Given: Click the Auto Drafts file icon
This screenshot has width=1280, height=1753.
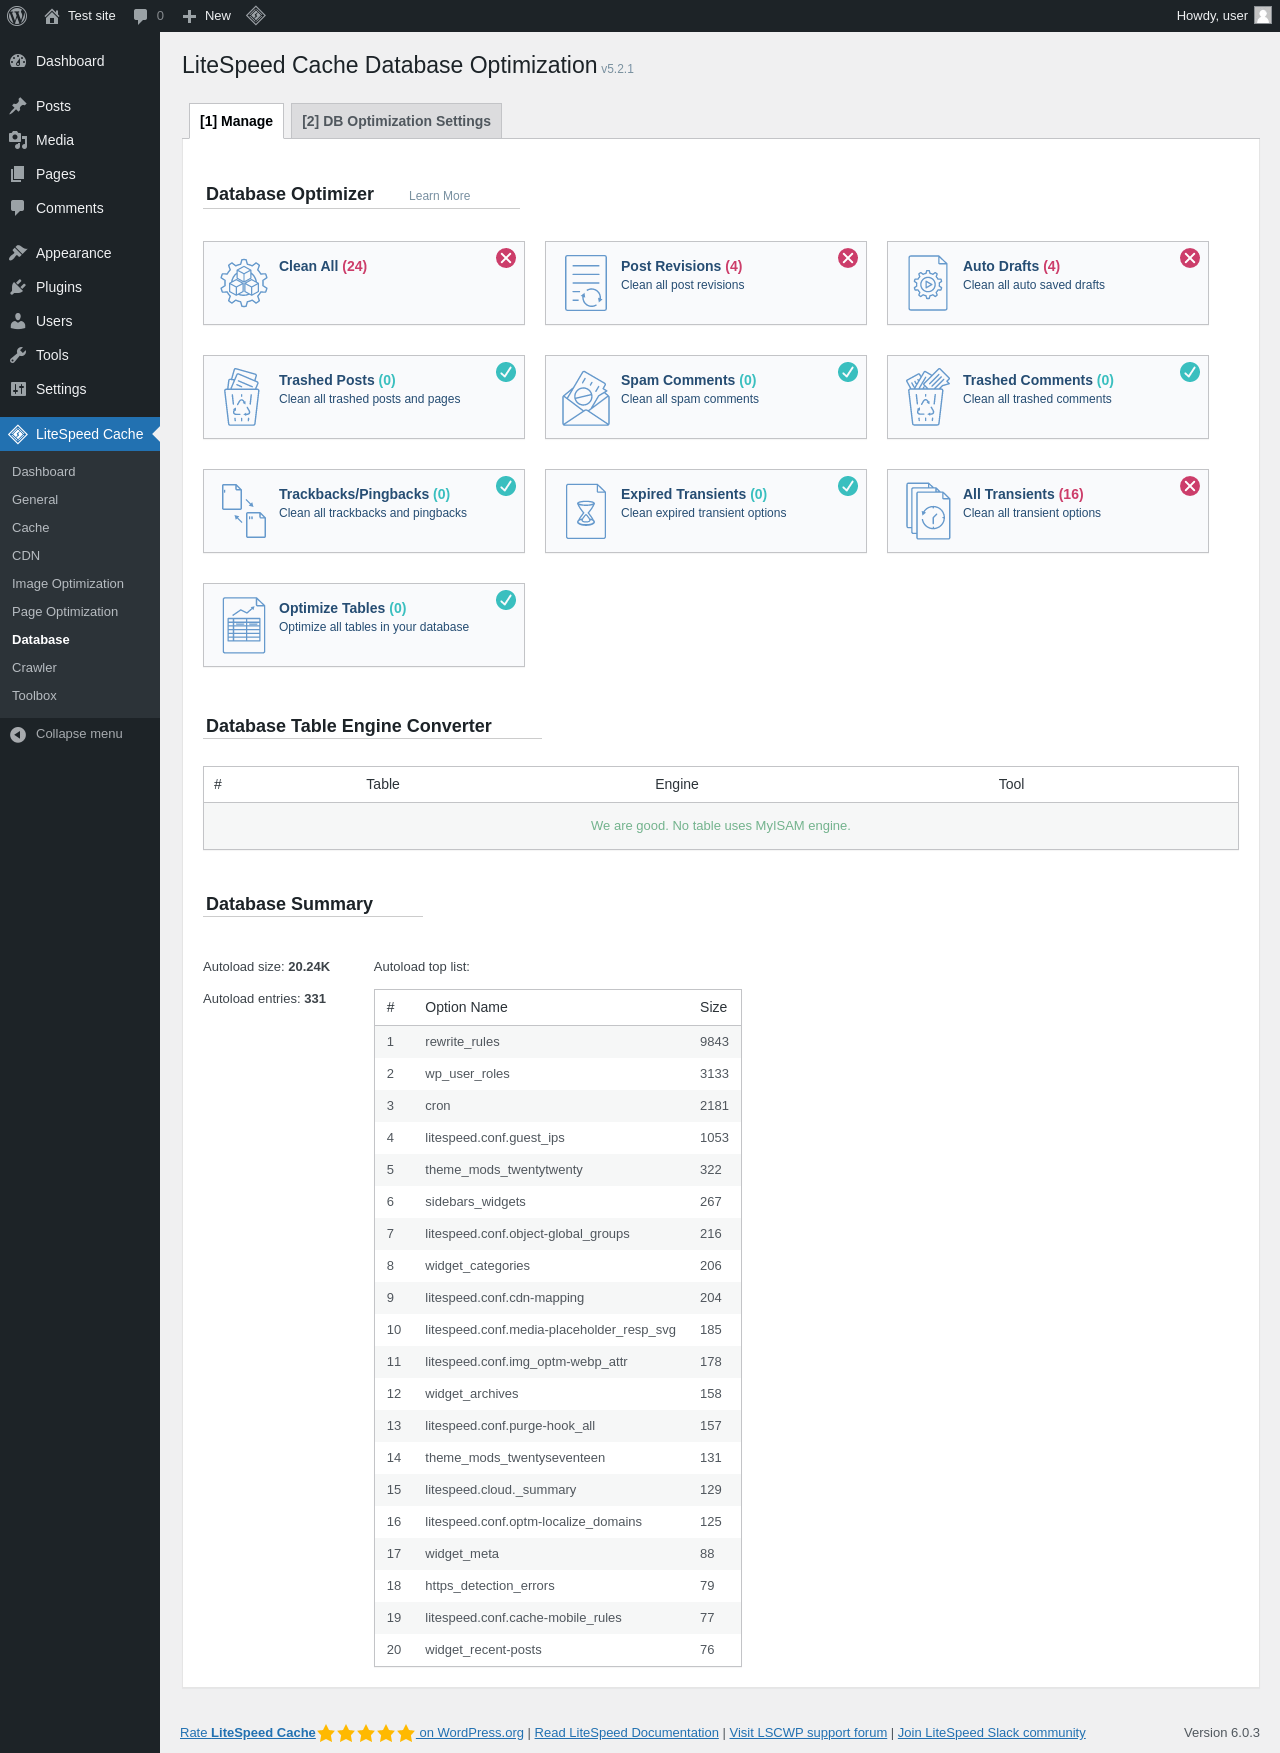Looking at the screenshot, I should (928, 283).
